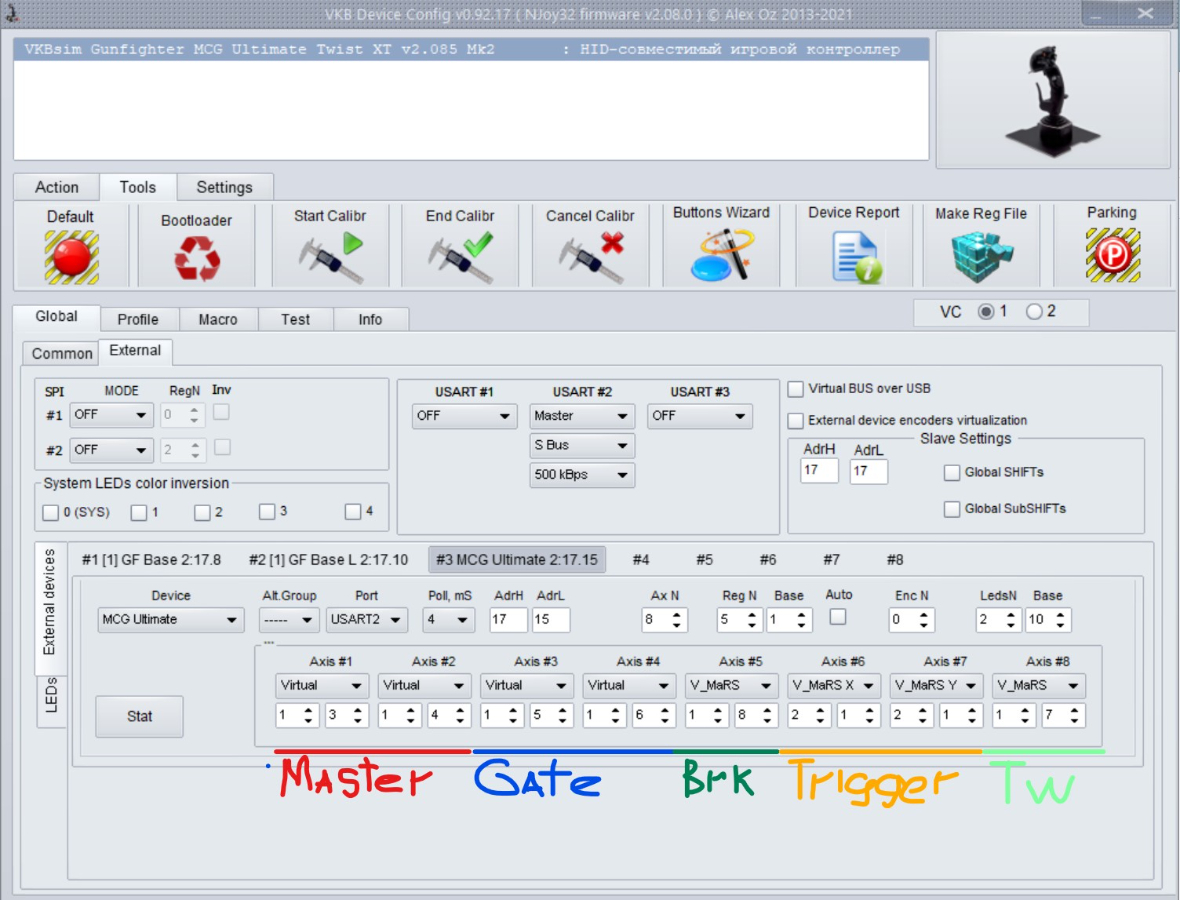Select external device #2 GF Base L 2:17.10
This screenshot has width=1180, height=900.
point(328,560)
